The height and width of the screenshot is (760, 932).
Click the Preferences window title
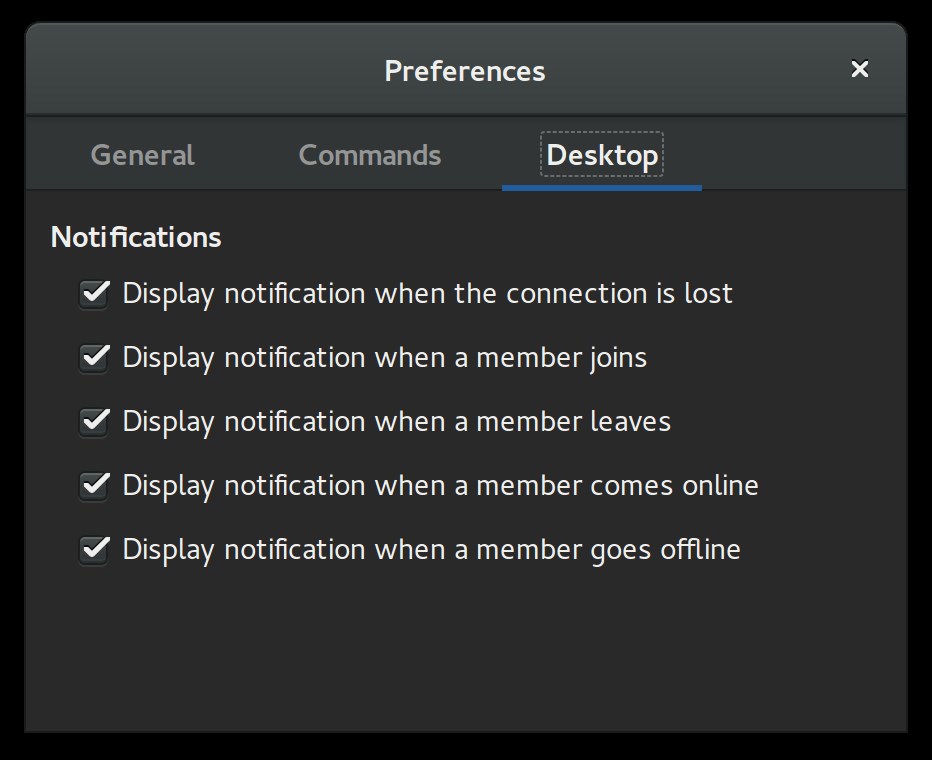[465, 71]
